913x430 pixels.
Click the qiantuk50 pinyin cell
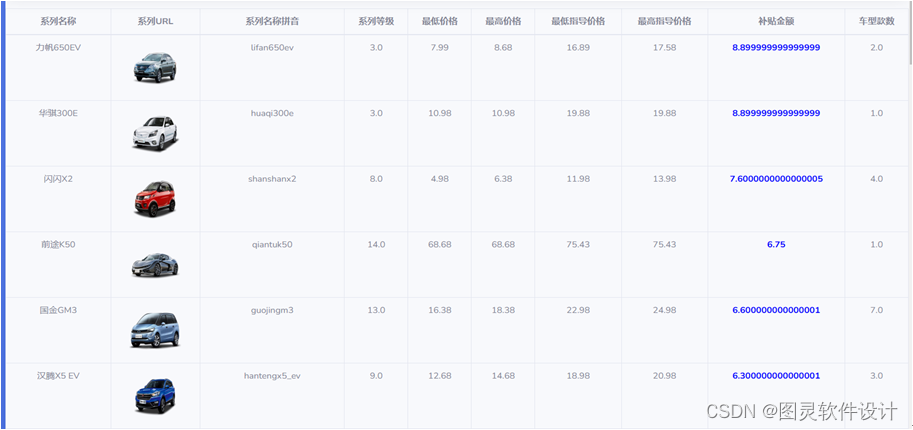coord(272,245)
